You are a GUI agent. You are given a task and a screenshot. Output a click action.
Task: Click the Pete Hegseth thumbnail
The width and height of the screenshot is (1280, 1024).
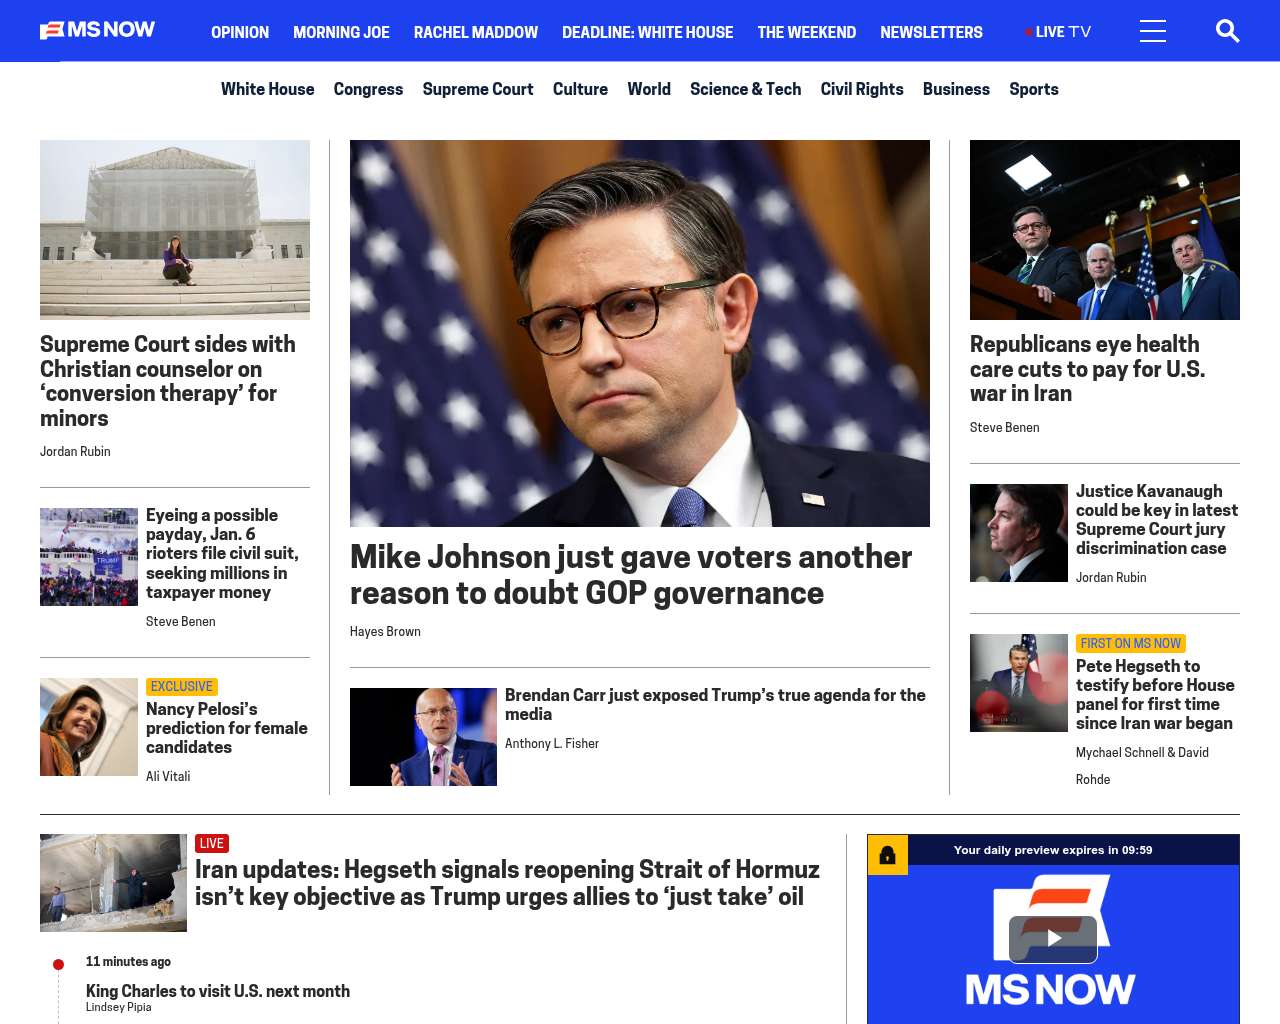coord(1019,683)
